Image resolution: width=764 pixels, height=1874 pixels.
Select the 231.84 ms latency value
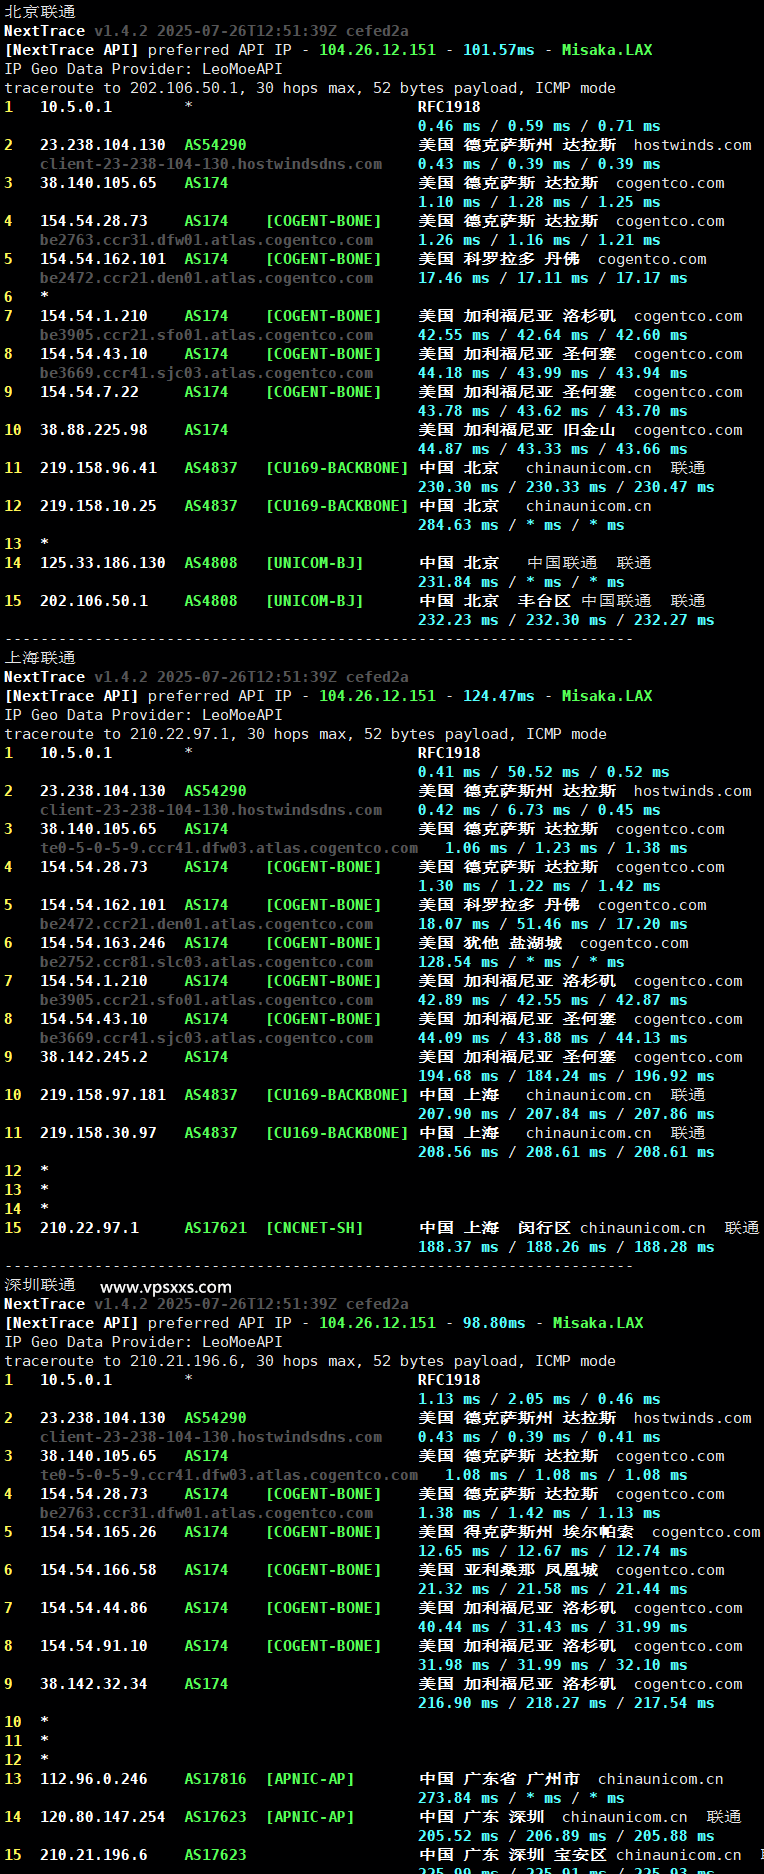(458, 582)
